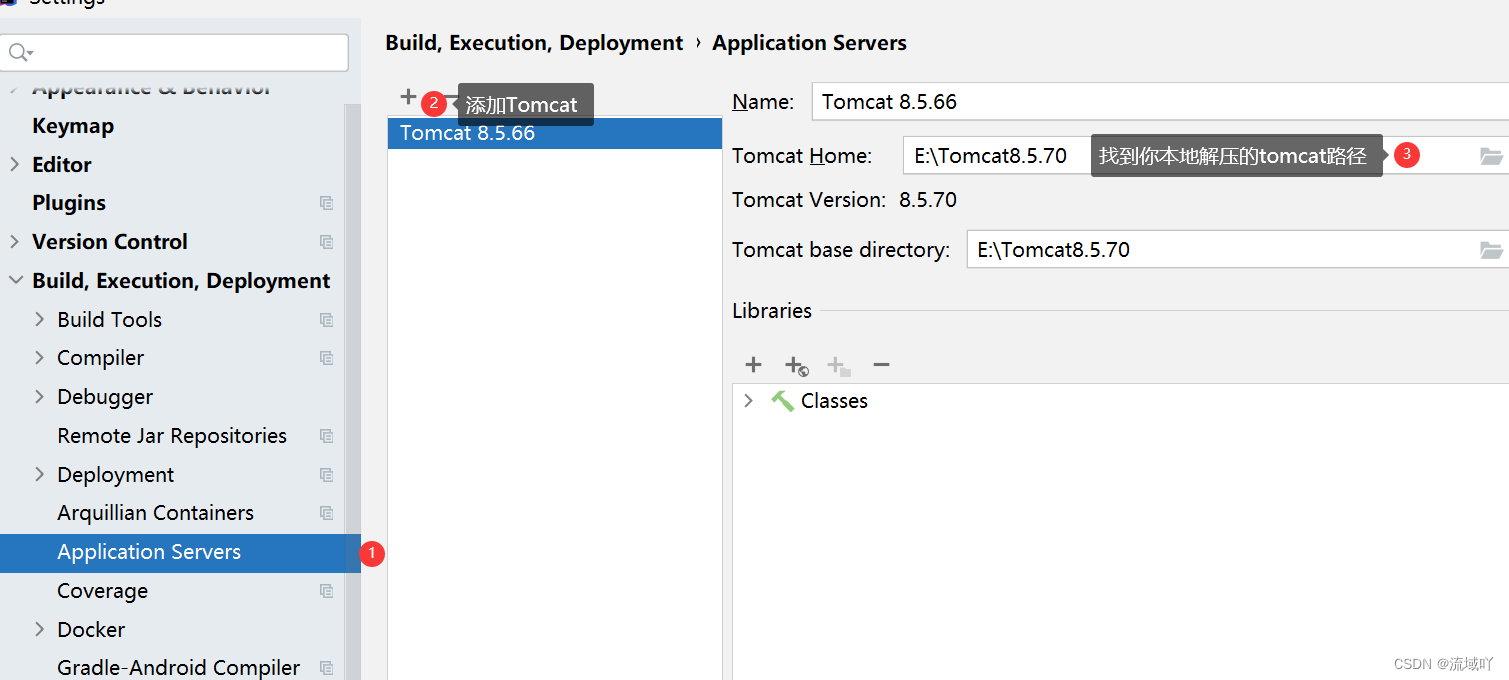Open Keymap settings

click(73, 126)
